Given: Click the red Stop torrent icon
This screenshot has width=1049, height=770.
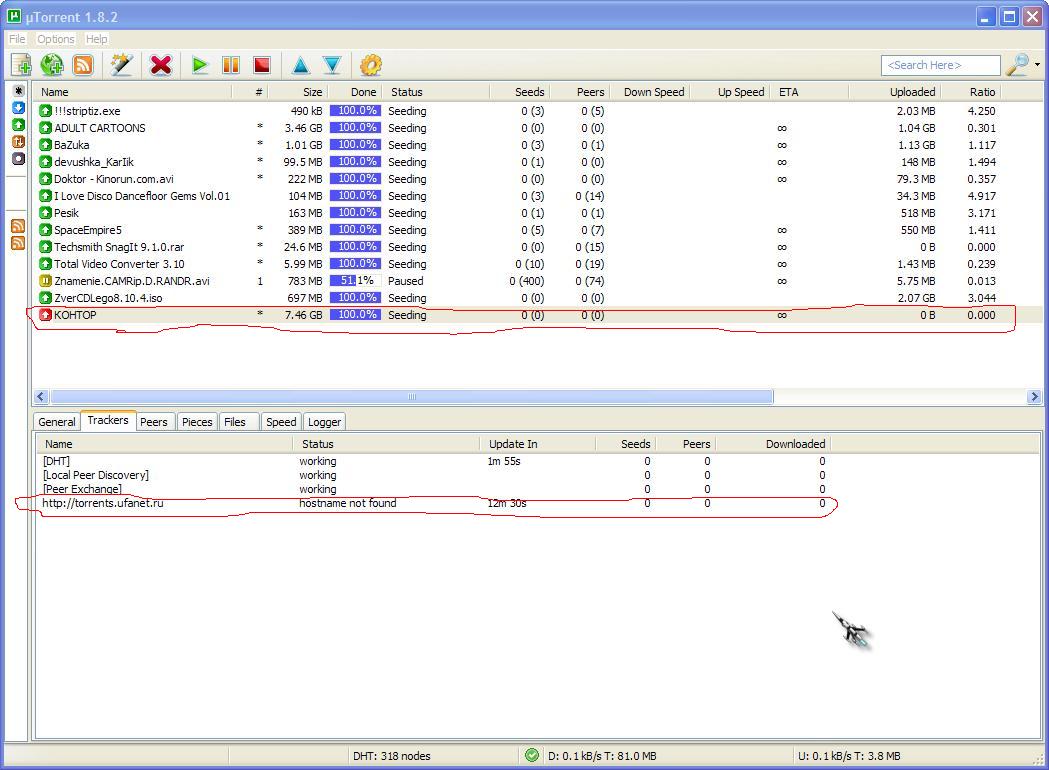Looking at the screenshot, I should 262,65.
